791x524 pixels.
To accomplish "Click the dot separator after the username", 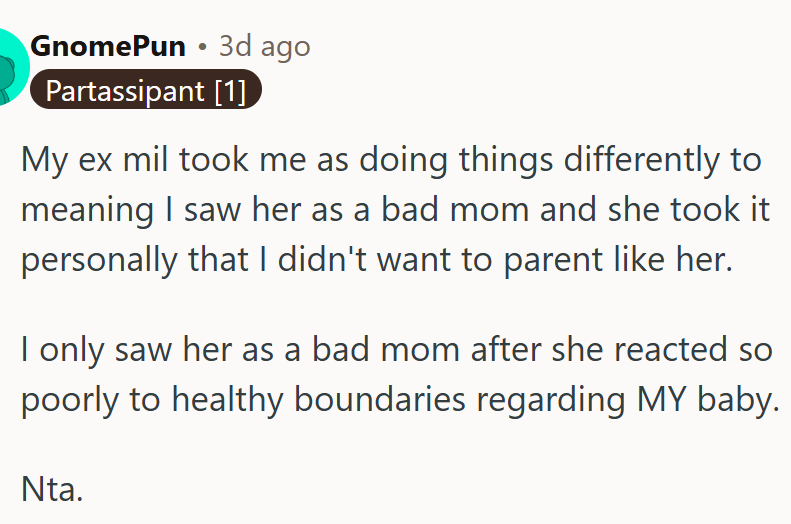I will pyautogui.click(x=201, y=46).
